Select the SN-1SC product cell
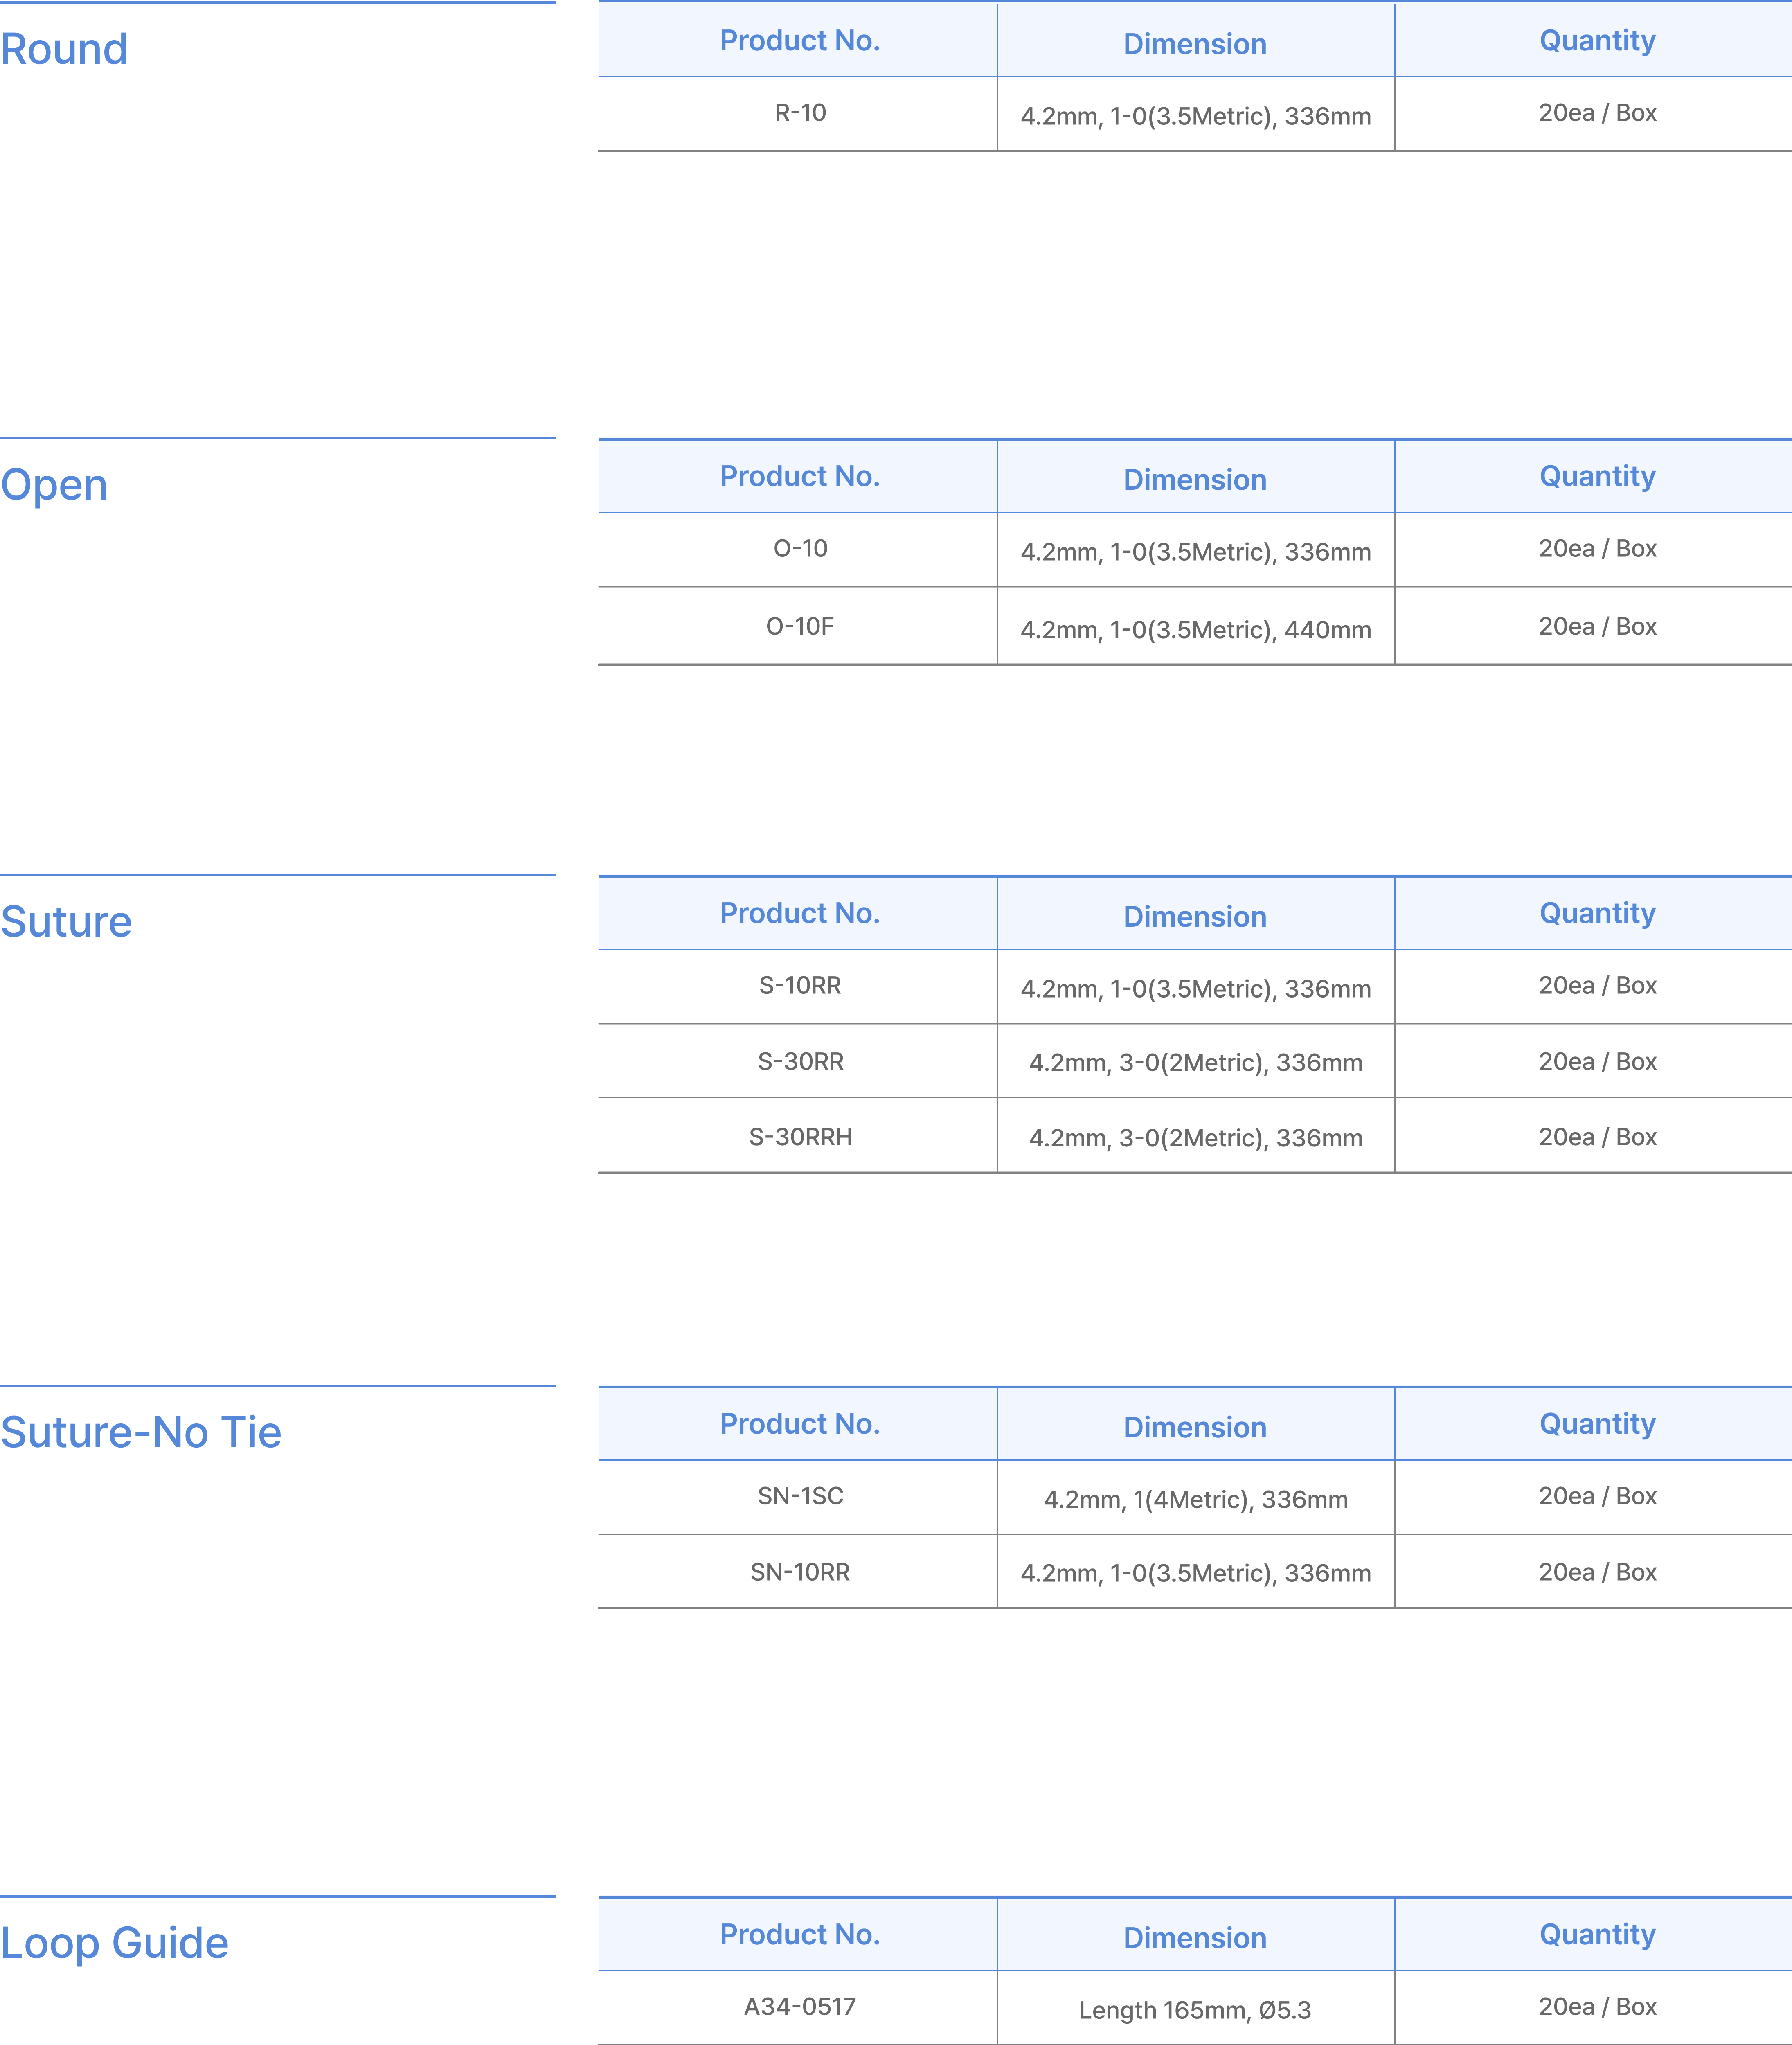The height and width of the screenshot is (2045, 1792). pos(800,1497)
